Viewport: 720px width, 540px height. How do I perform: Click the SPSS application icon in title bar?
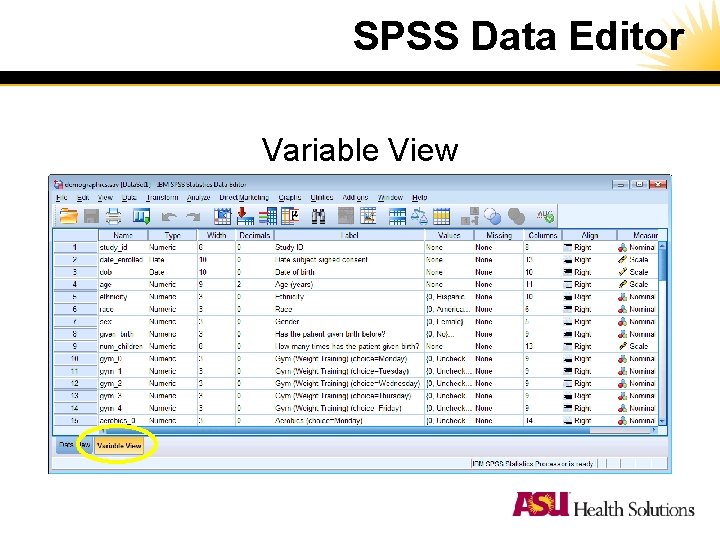(58, 185)
